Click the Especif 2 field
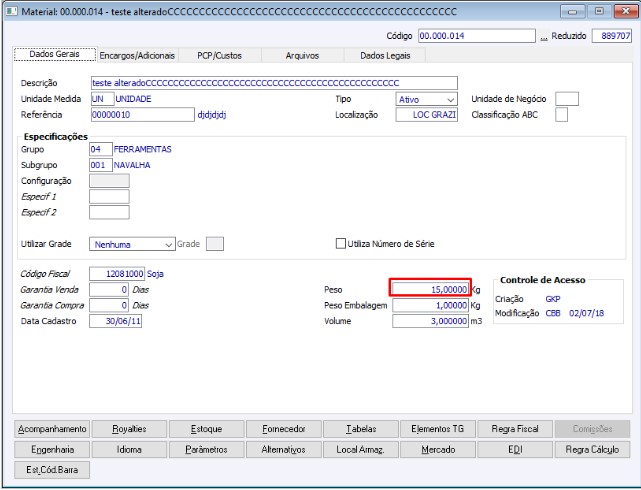 (x=109, y=213)
